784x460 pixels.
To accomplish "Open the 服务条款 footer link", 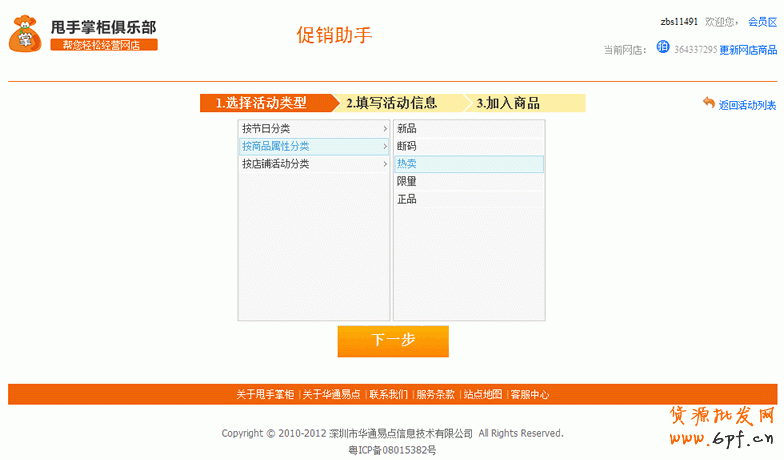I will click(435, 395).
